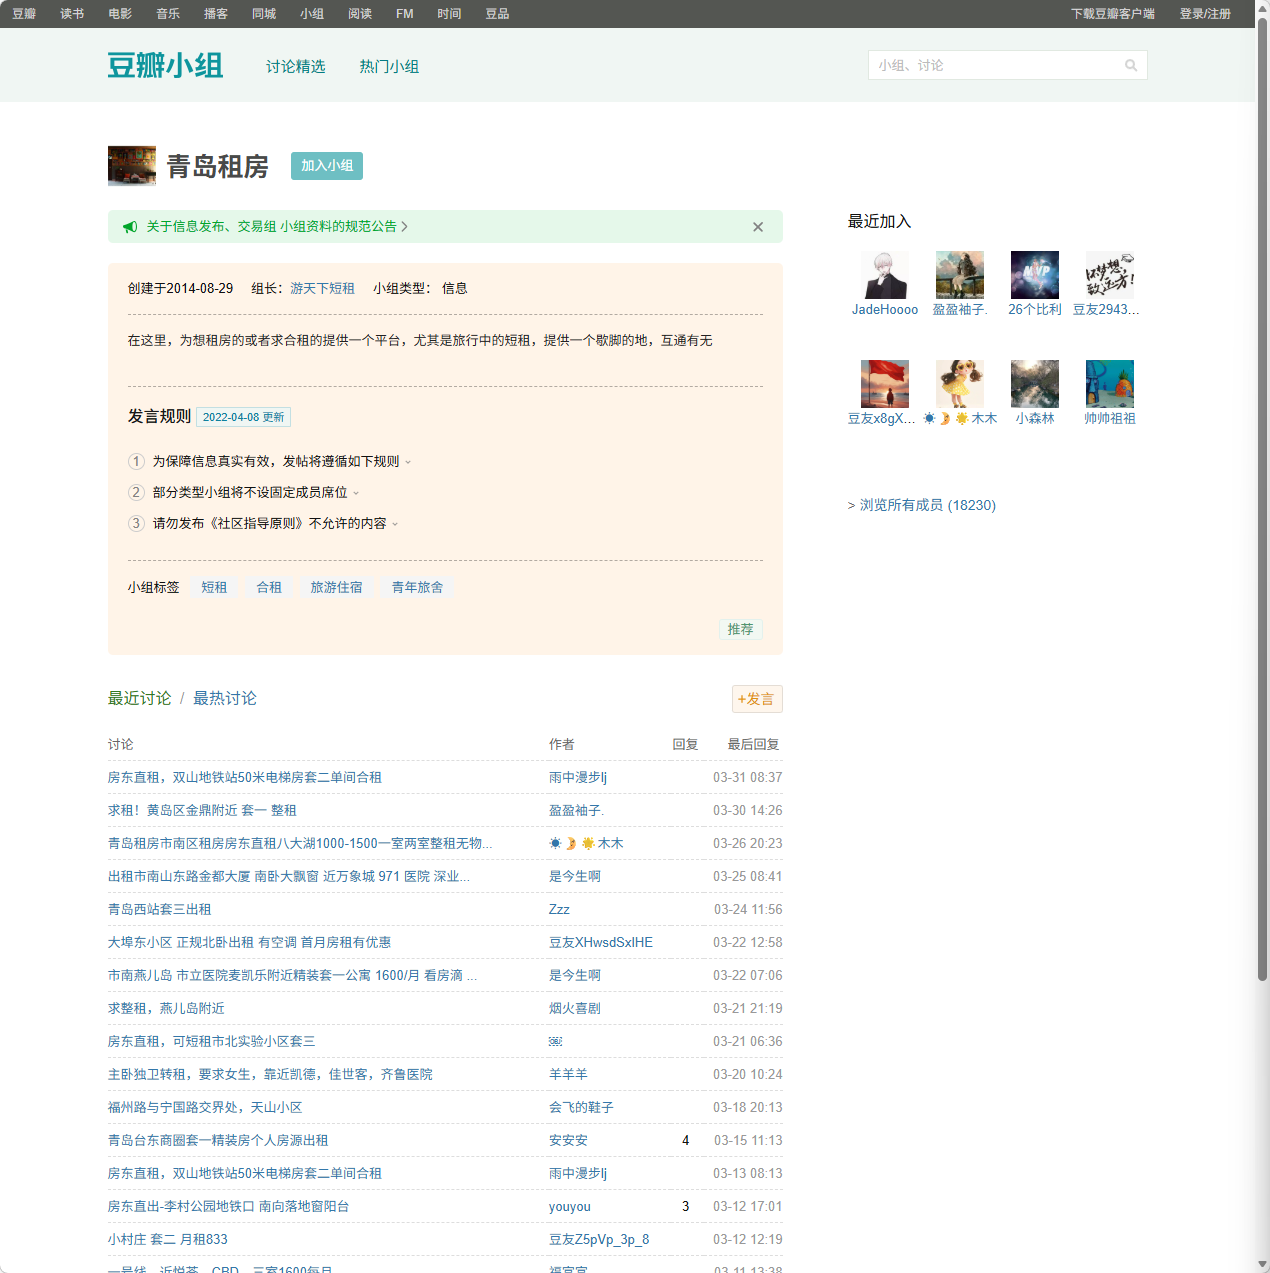Click the 豆瓣小组 logo
This screenshot has height=1273, width=1270.
(x=165, y=66)
